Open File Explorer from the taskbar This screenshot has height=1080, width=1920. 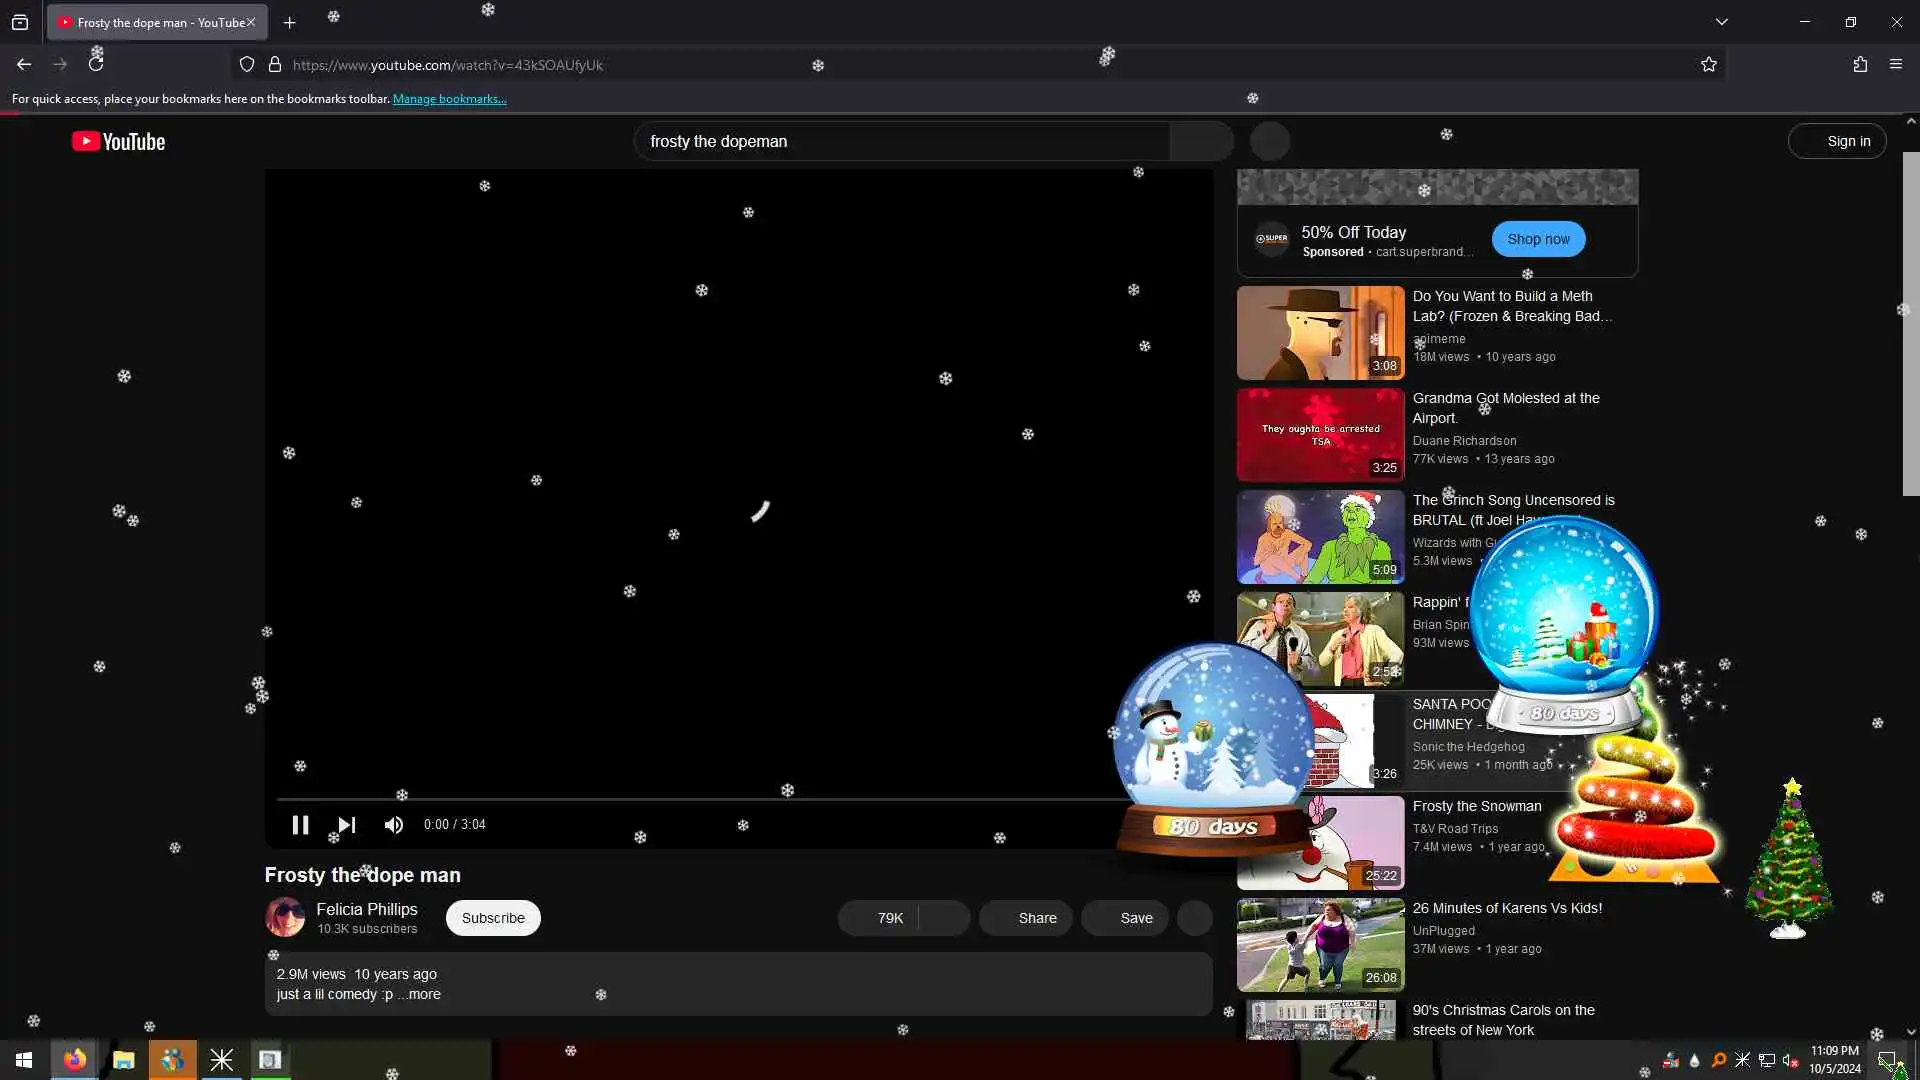124,1060
